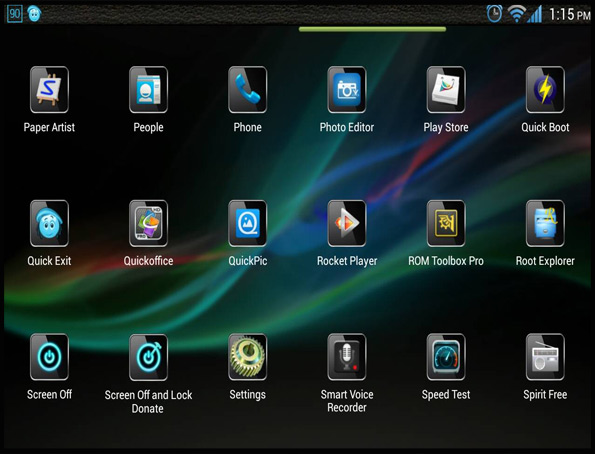Click the green page indicator bar

pos(372,29)
